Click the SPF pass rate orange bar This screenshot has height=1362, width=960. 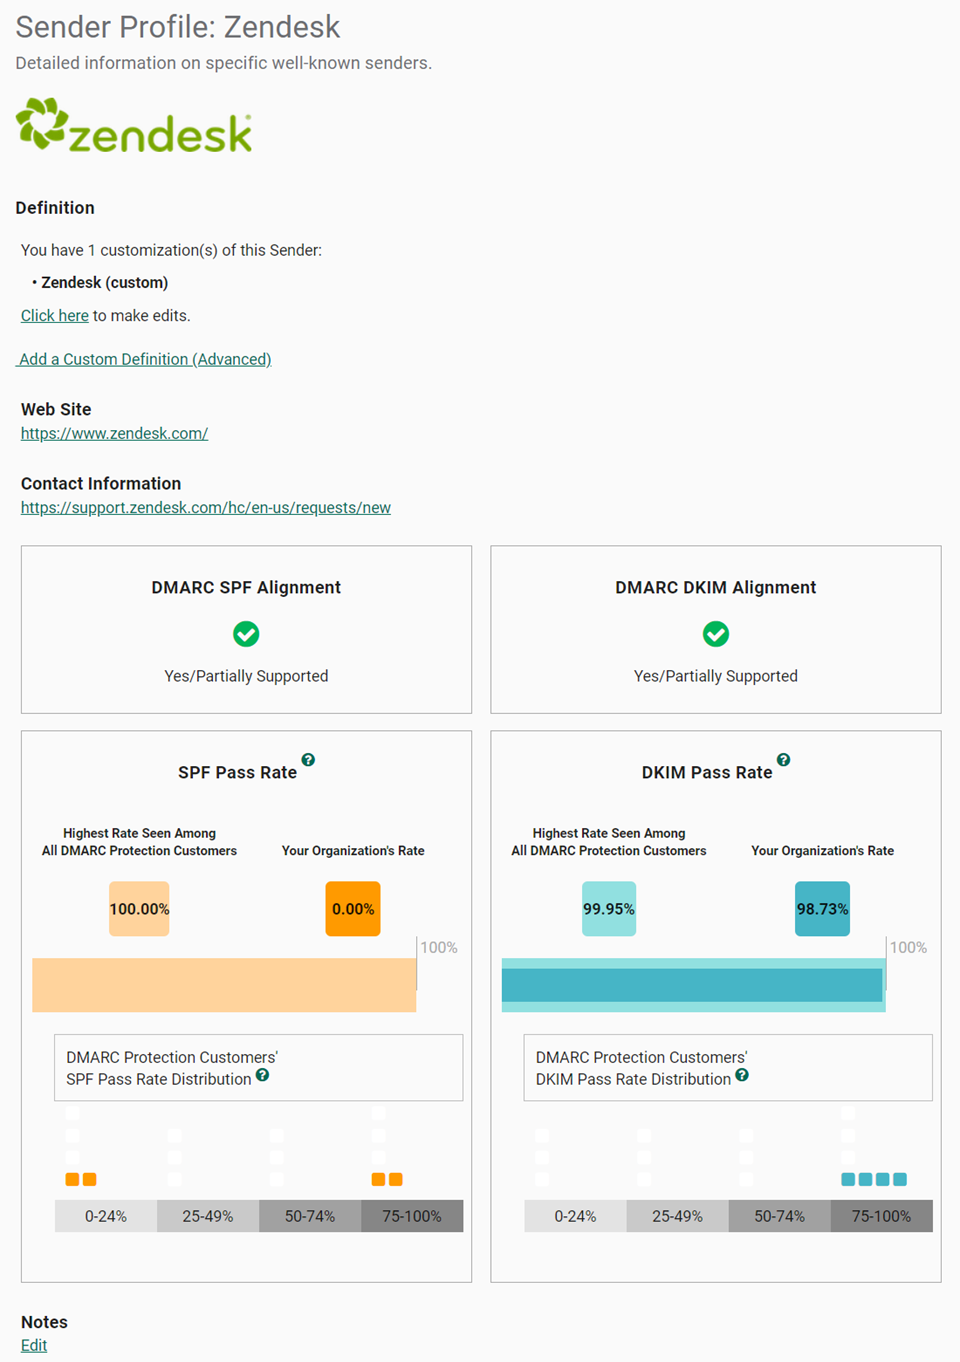click(x=224, y=985)
